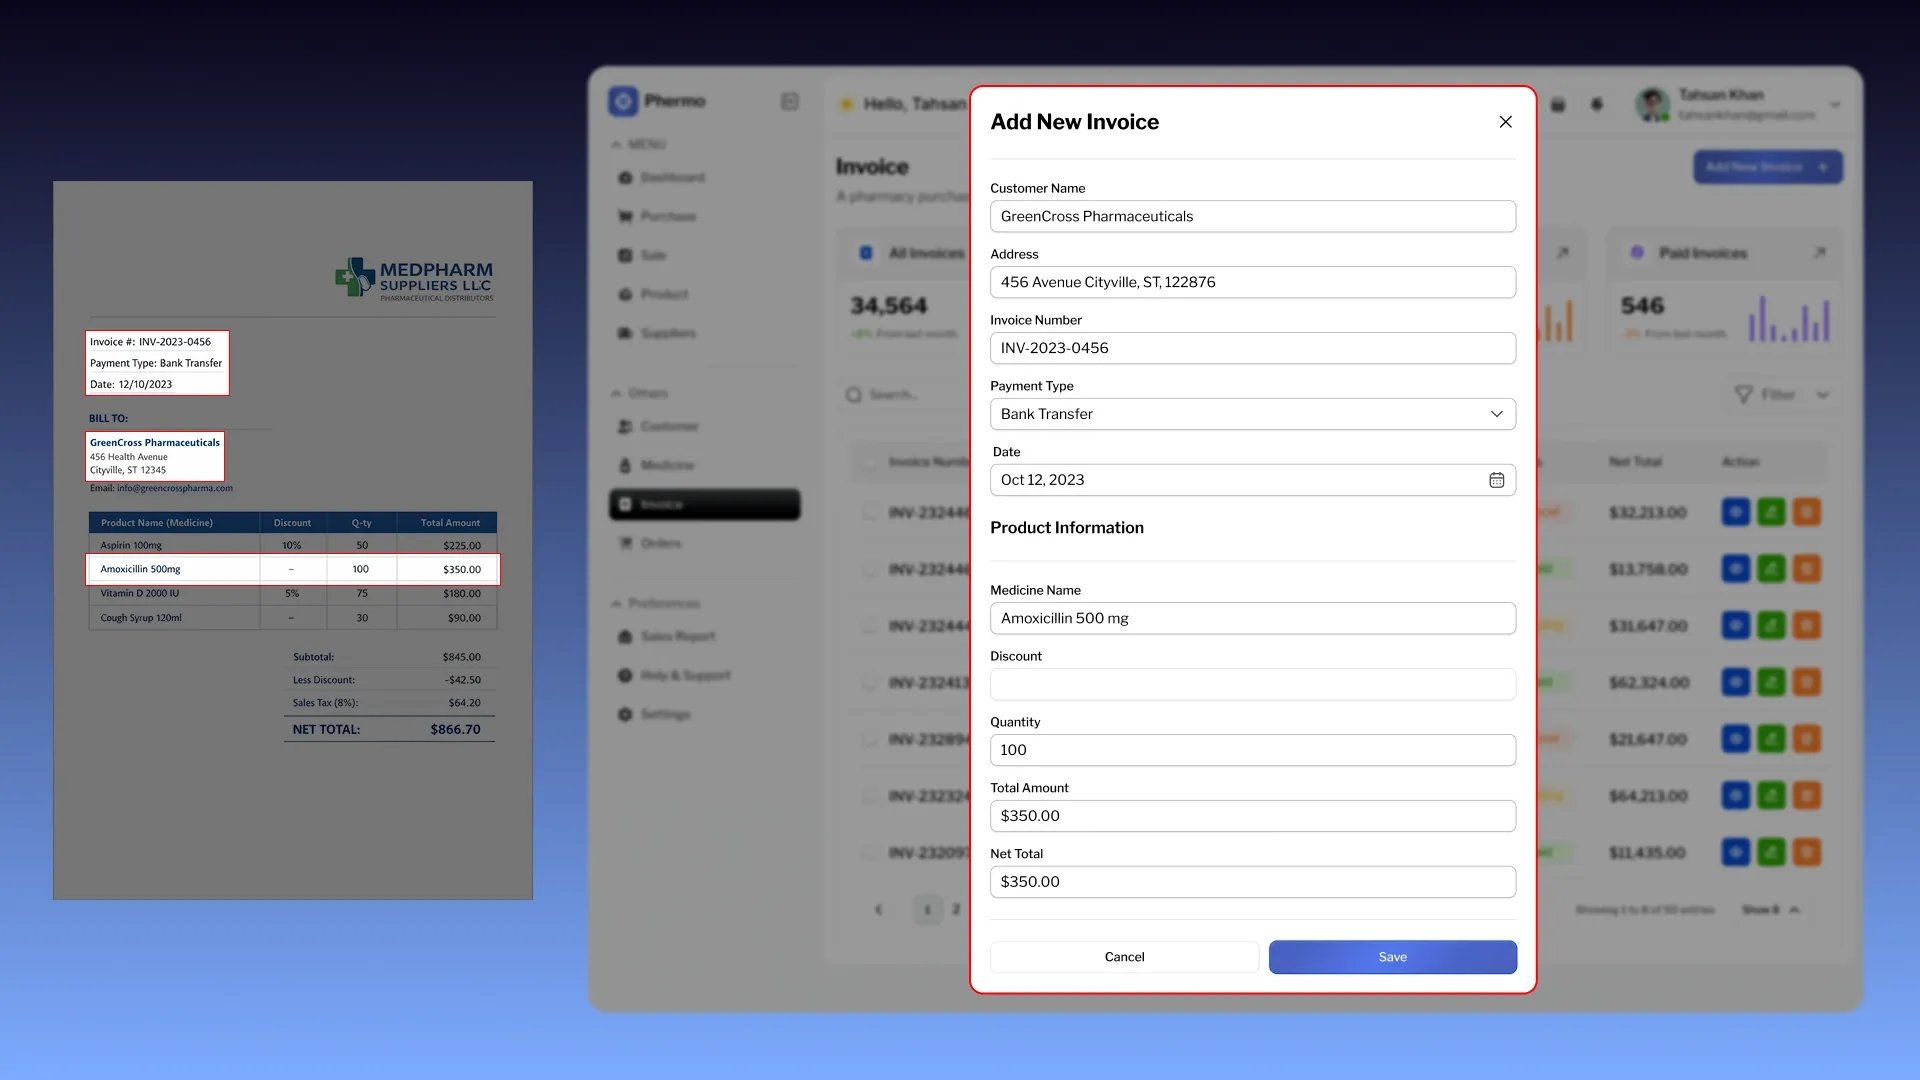The height and width of the screenshot is (1080, 1920).
Task: Select the checkbox next to invoice INV-232413
Action: (868, 683)
